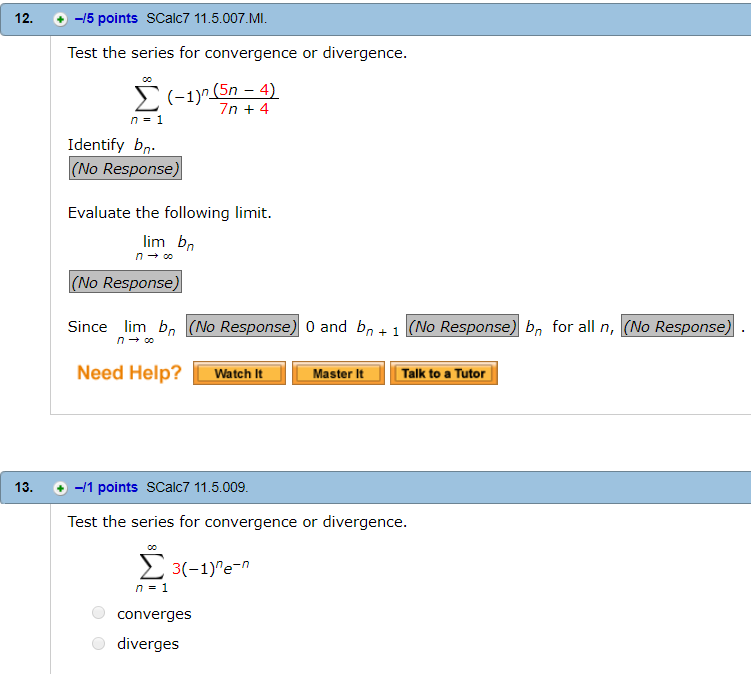Image resolution: width=751 pixels, height=674 pixels.
Task: Open the –/5 points link for question 12
Action: click(x=106, y=19)
